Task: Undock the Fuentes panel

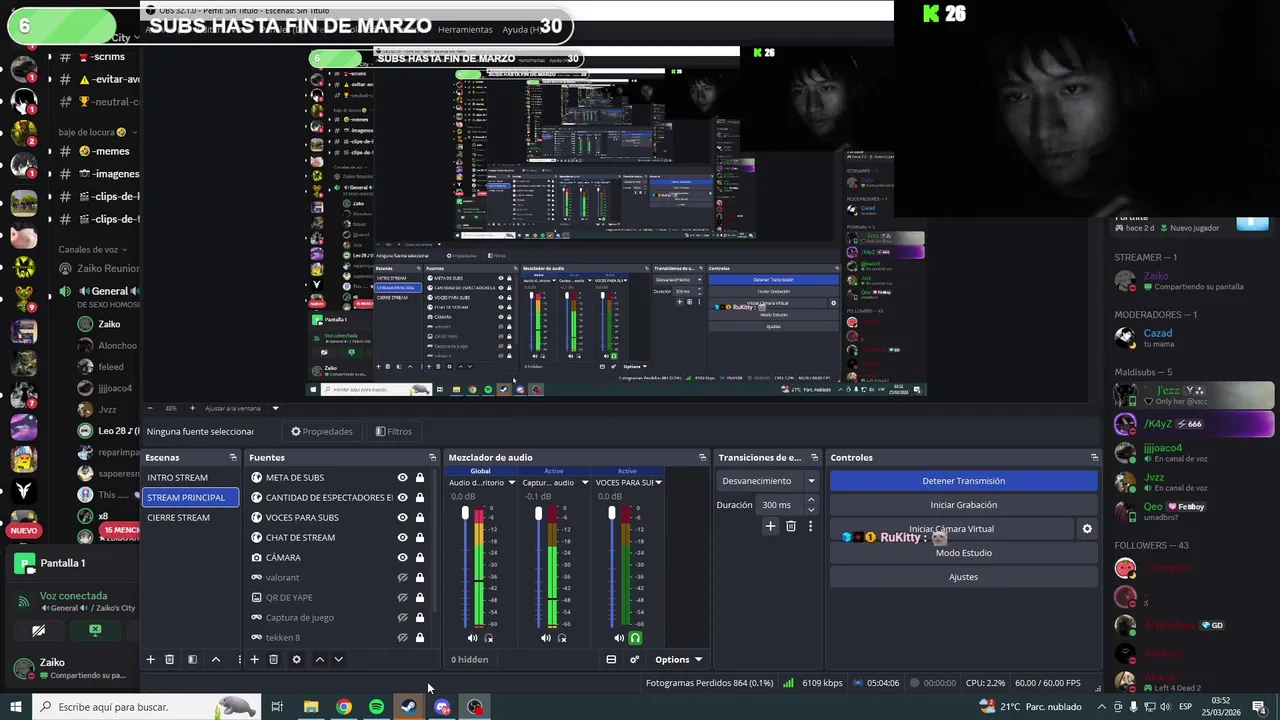Action: point(432,457)
